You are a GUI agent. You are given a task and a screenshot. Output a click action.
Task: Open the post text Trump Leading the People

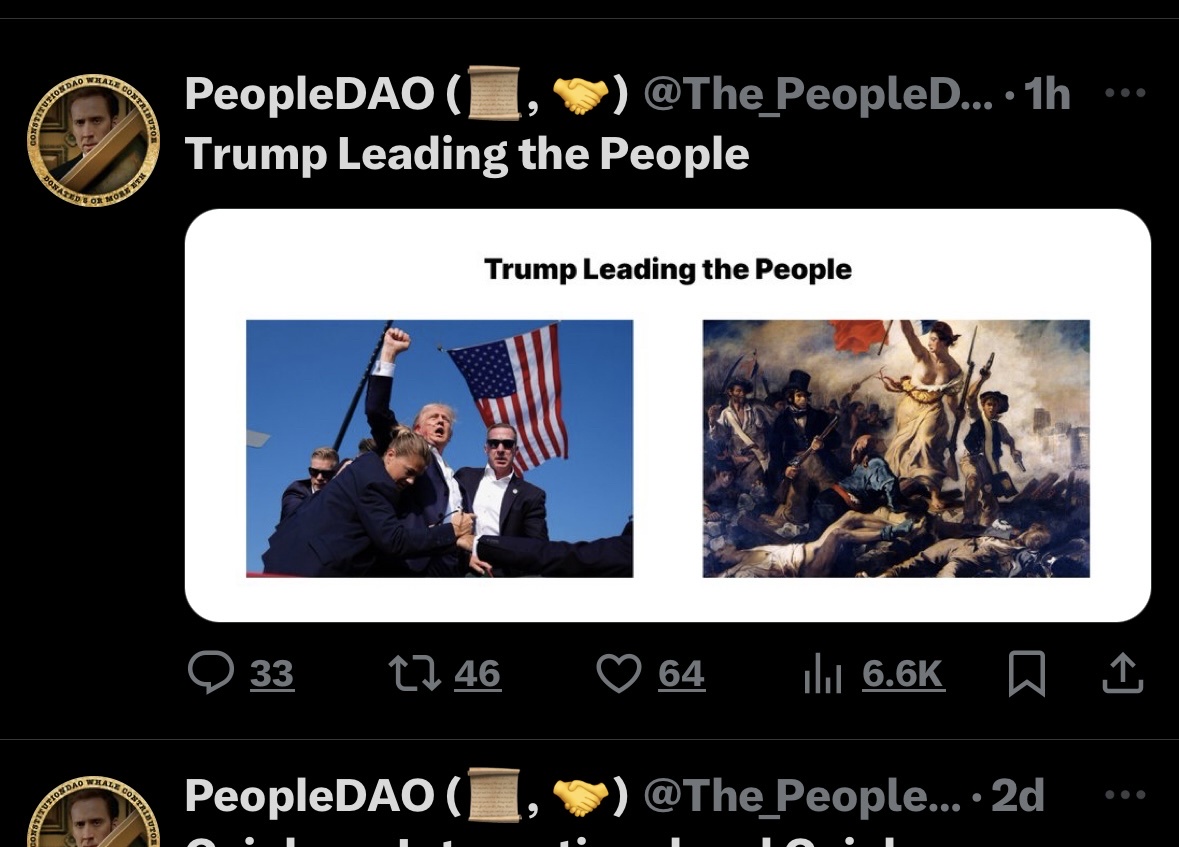pos(467,154)
